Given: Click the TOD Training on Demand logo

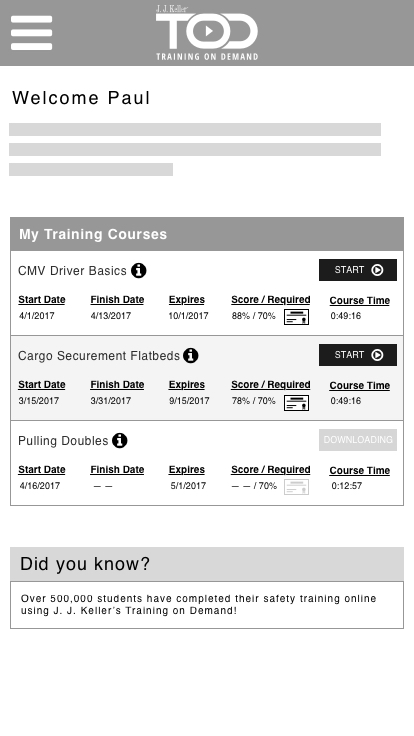Looking at the screenshot, I should (207, 33).
